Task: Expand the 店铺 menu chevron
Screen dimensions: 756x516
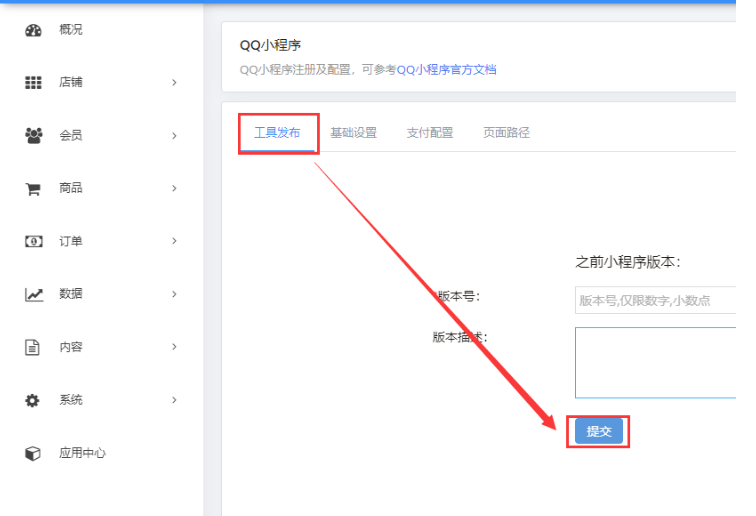Action: [x=174, y=82]
